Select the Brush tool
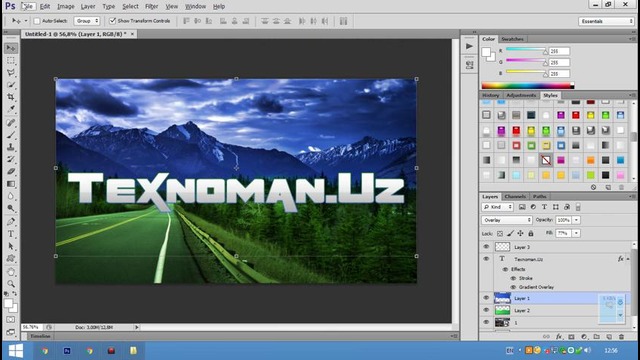Screen dimensions: 640x360 point(11,135)
